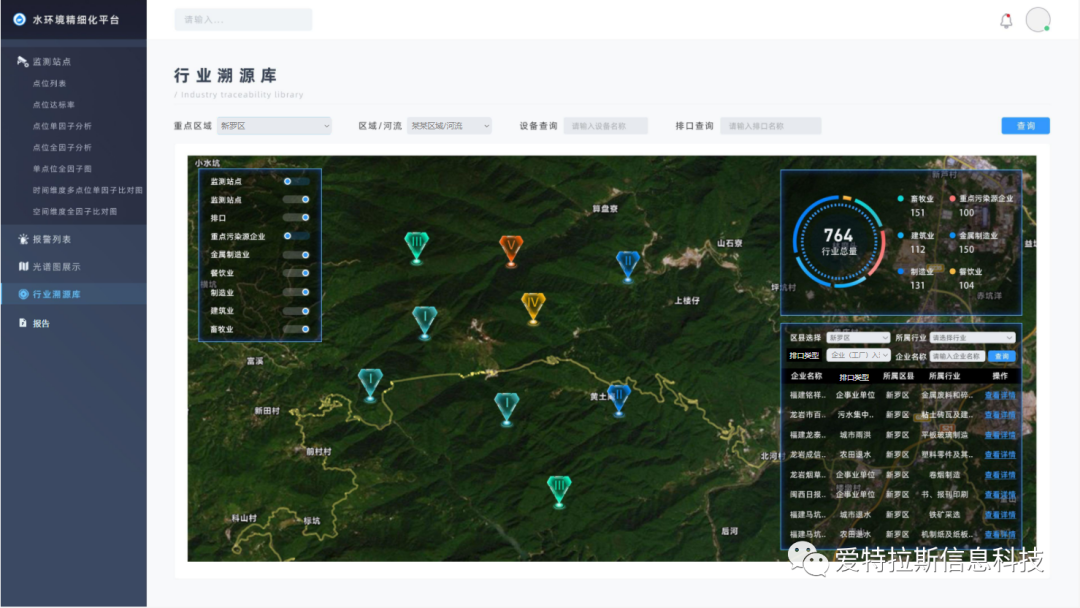
Task: Click the 764 industry total donut chart
Action: coord(838,242)
